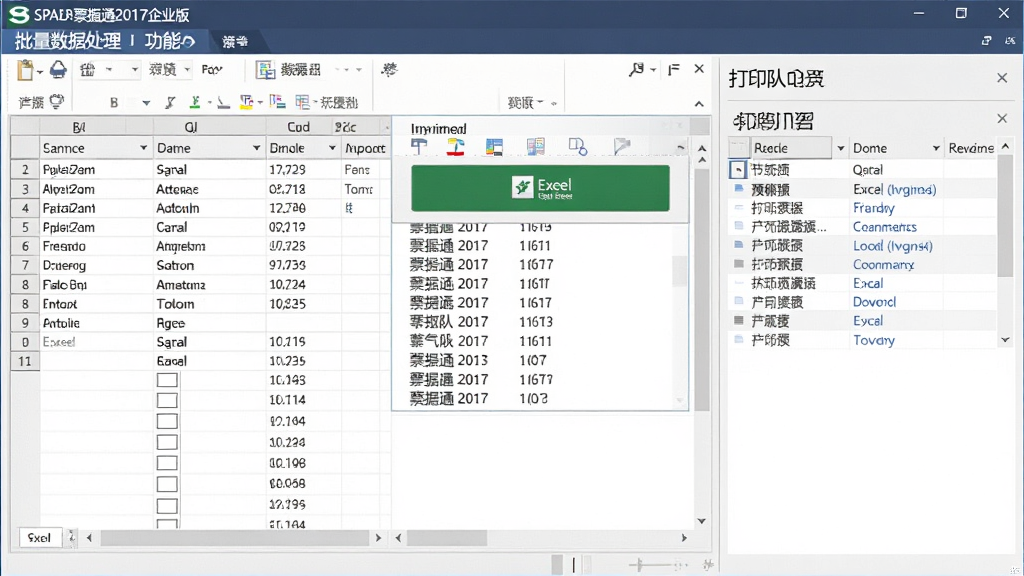Open the dropdown arrow next to bold
This screenshot has width=1024, height=576.
(146, 103)
